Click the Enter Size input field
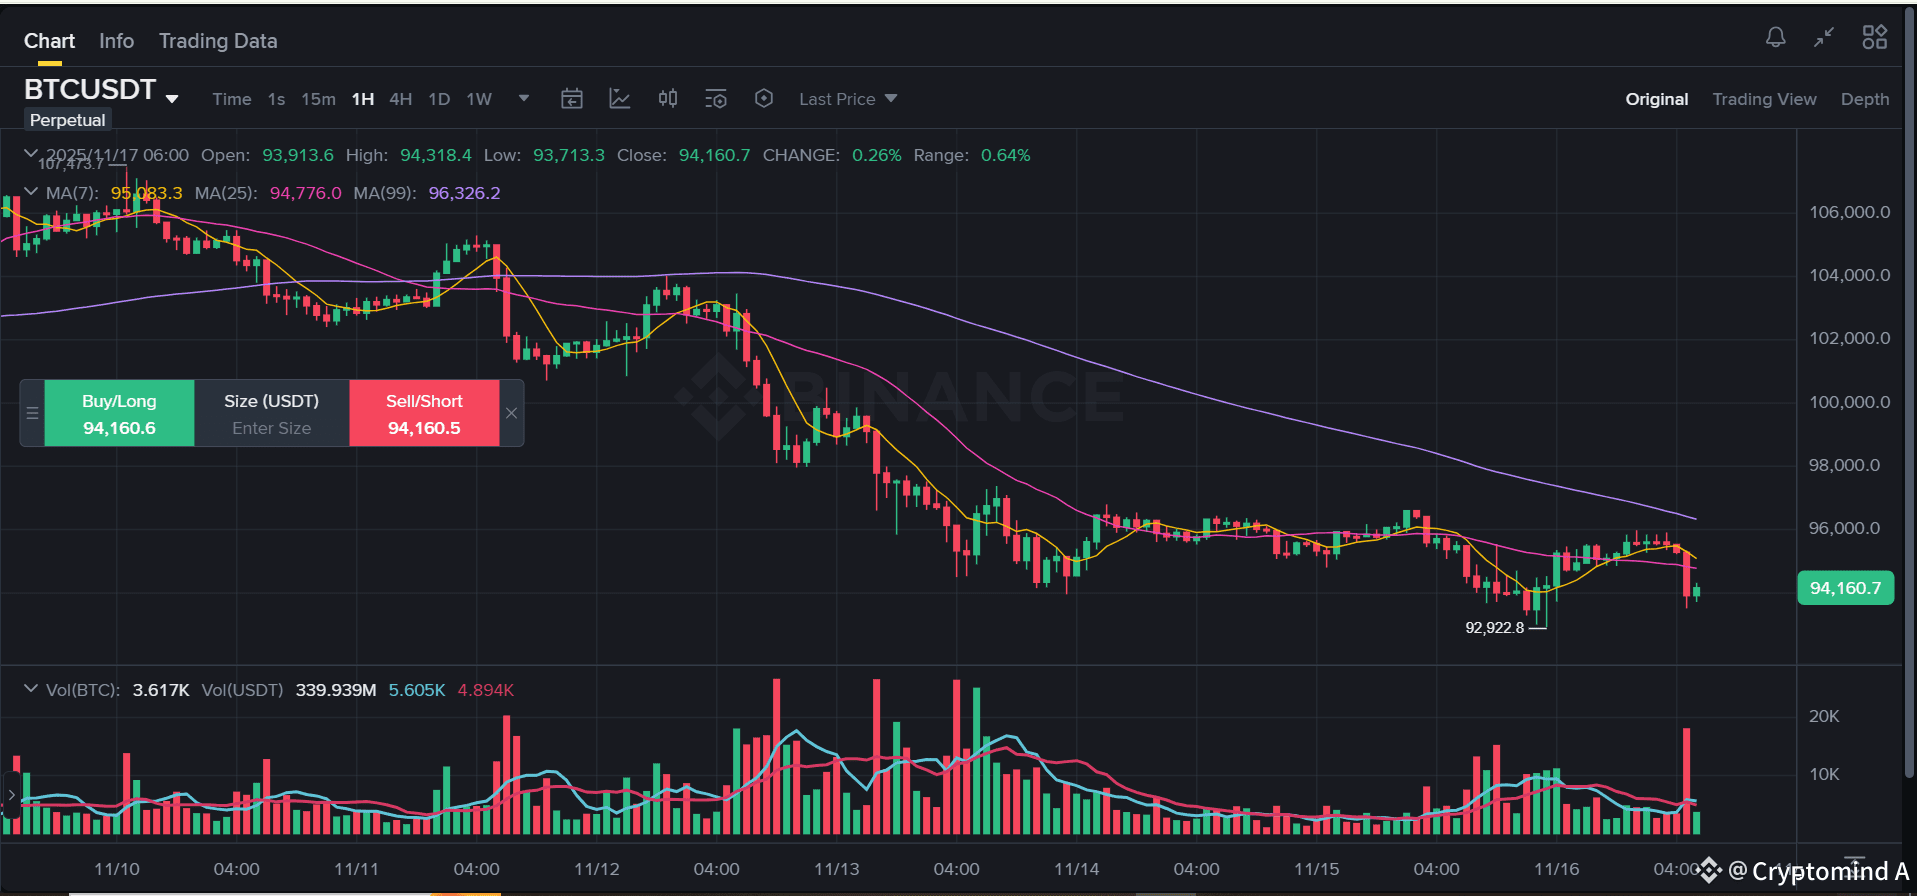 271,428
